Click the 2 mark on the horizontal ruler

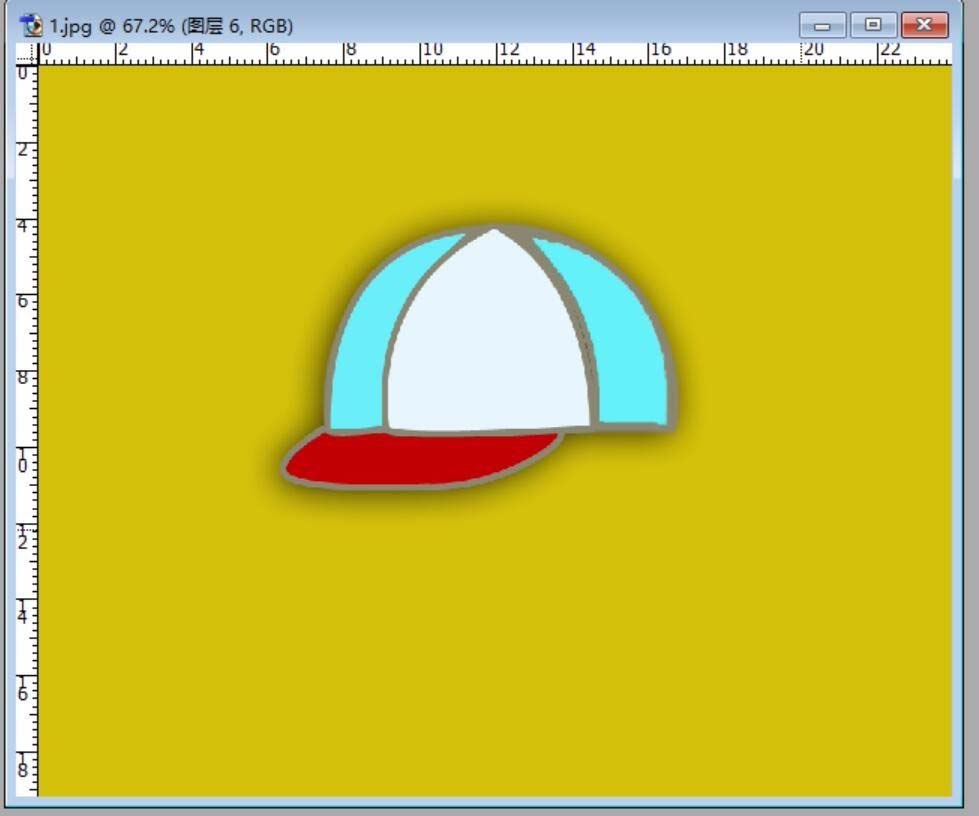(x=123, y=50)
